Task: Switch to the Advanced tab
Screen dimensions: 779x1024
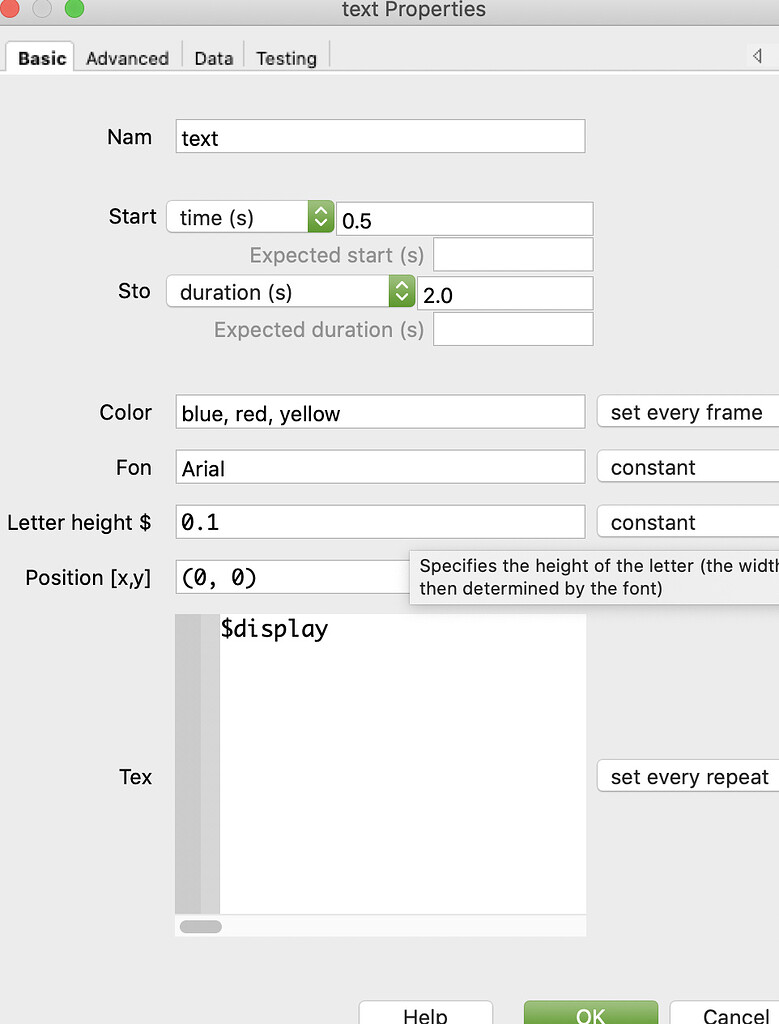Action: point(127,58)
